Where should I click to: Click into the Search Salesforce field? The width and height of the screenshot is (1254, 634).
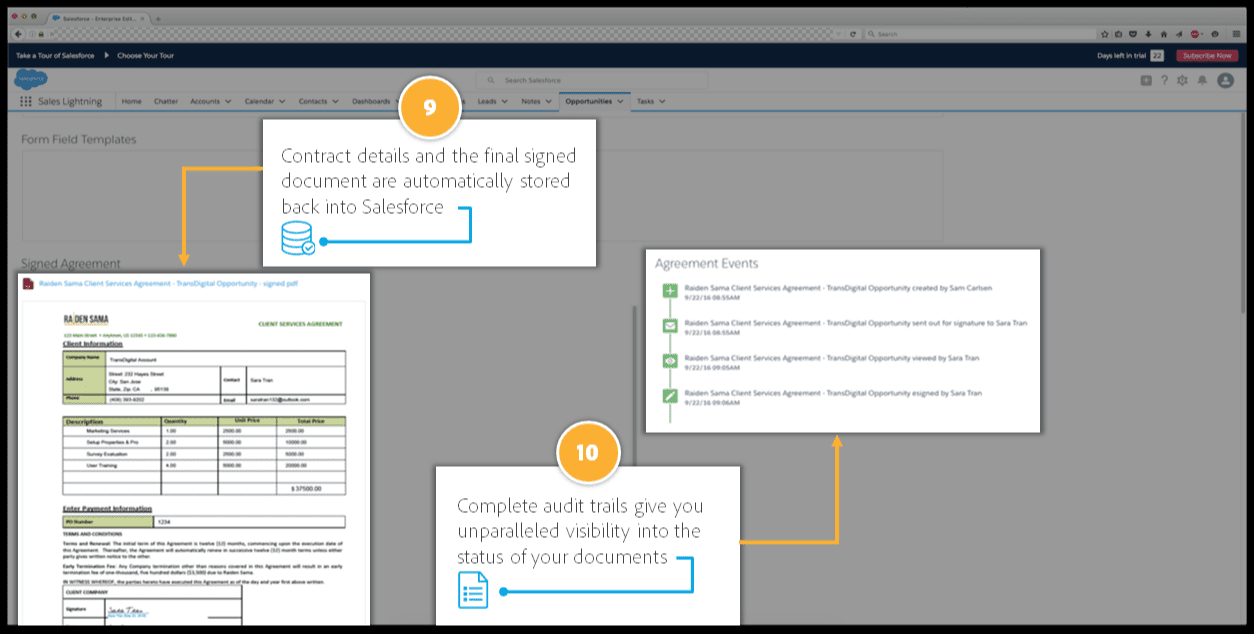click(x=592, y=80)
